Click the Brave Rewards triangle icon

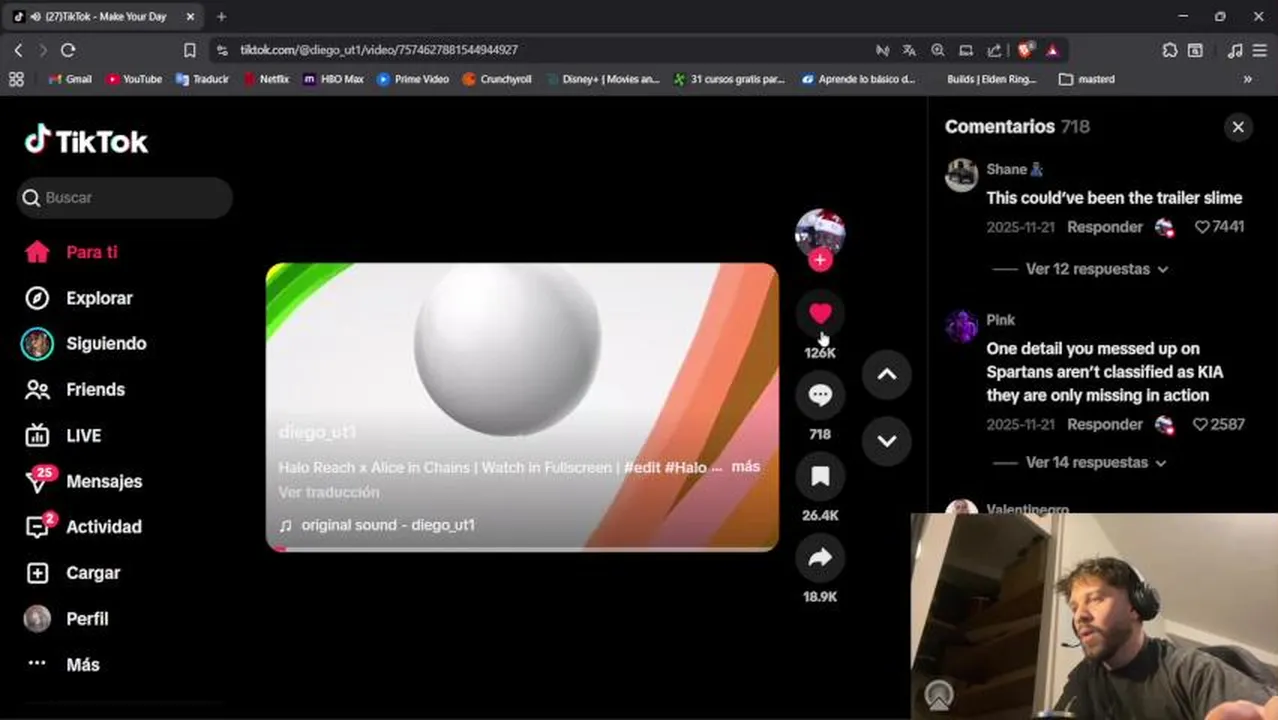click(1053, 50)
